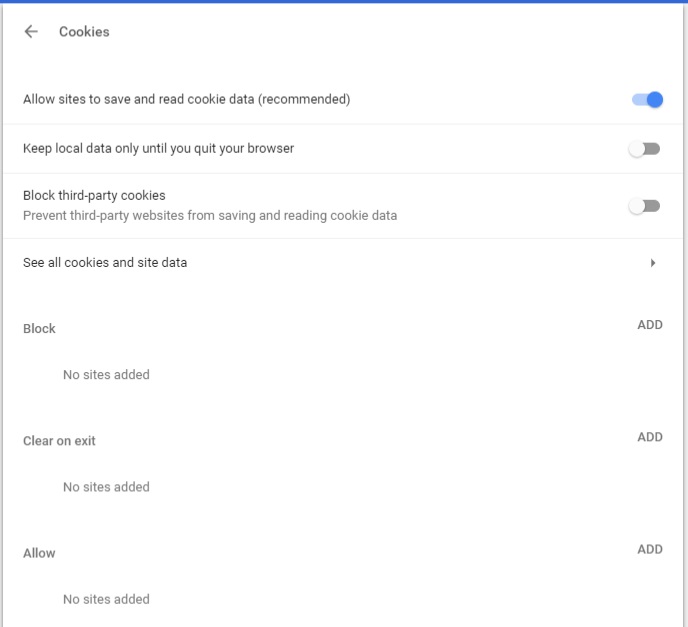Click ADD next to Block section
The height and width of the screenshot is (627, 688).
(x=650, y=325)
